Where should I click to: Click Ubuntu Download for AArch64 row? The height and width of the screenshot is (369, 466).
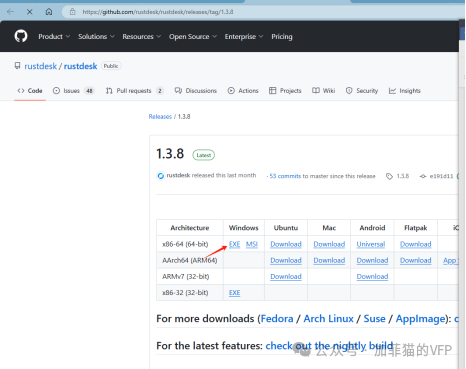pos(286,260)
